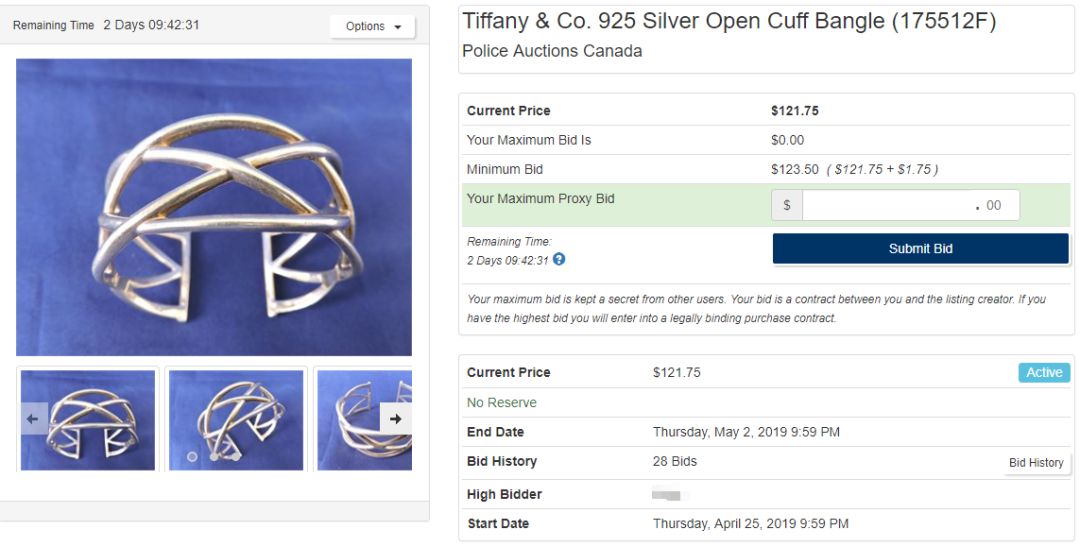
Task: Click the next thumbnail arrow
Action: point(395,419)
